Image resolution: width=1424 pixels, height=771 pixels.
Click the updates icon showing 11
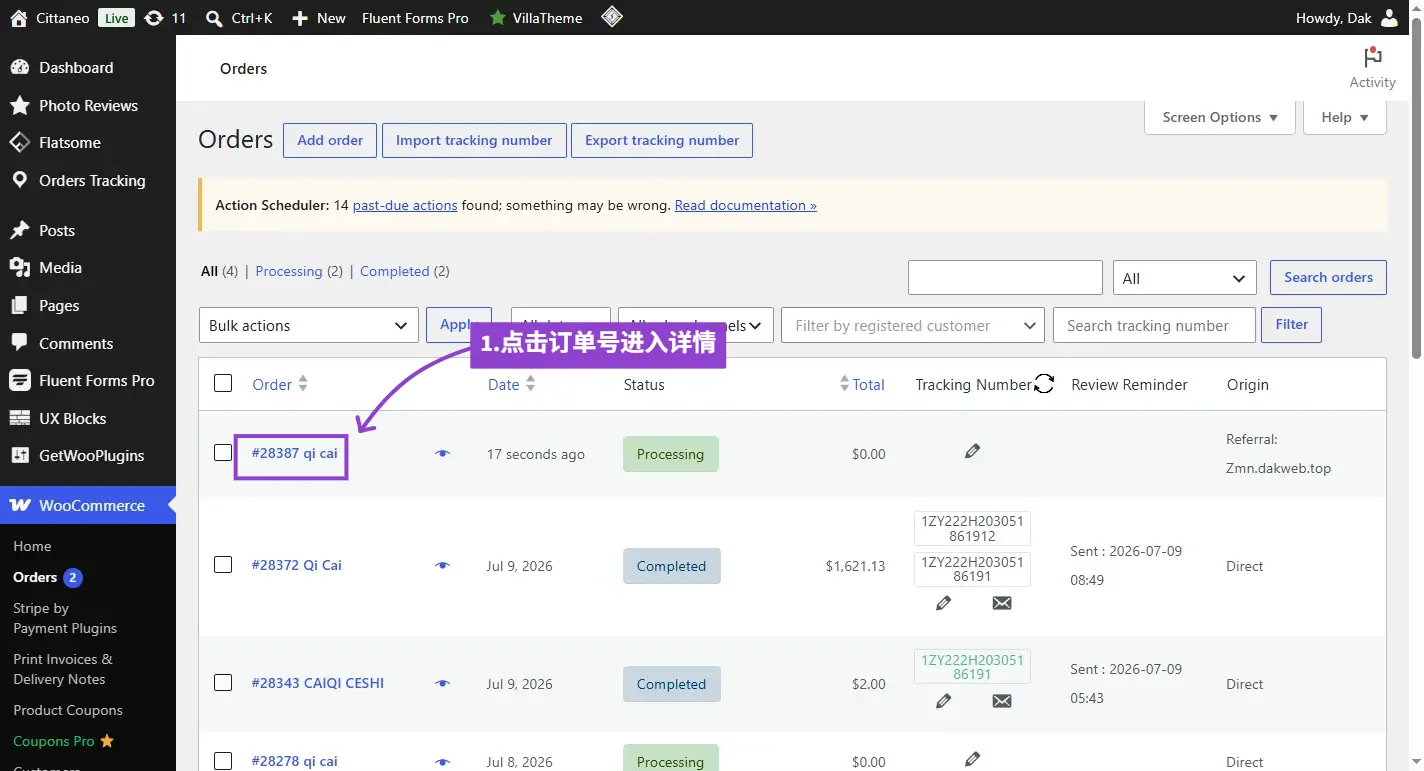153,18
